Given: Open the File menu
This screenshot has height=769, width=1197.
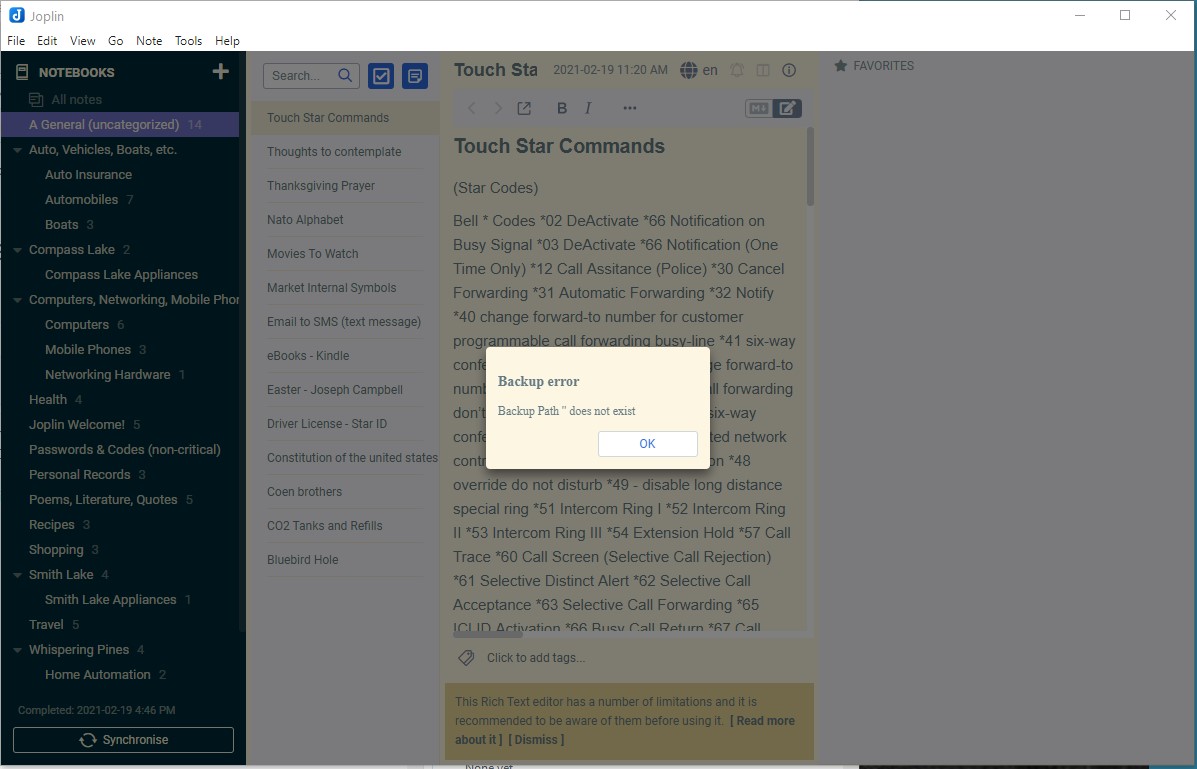Looking at the screenshot, I should (x=16, y=40).
